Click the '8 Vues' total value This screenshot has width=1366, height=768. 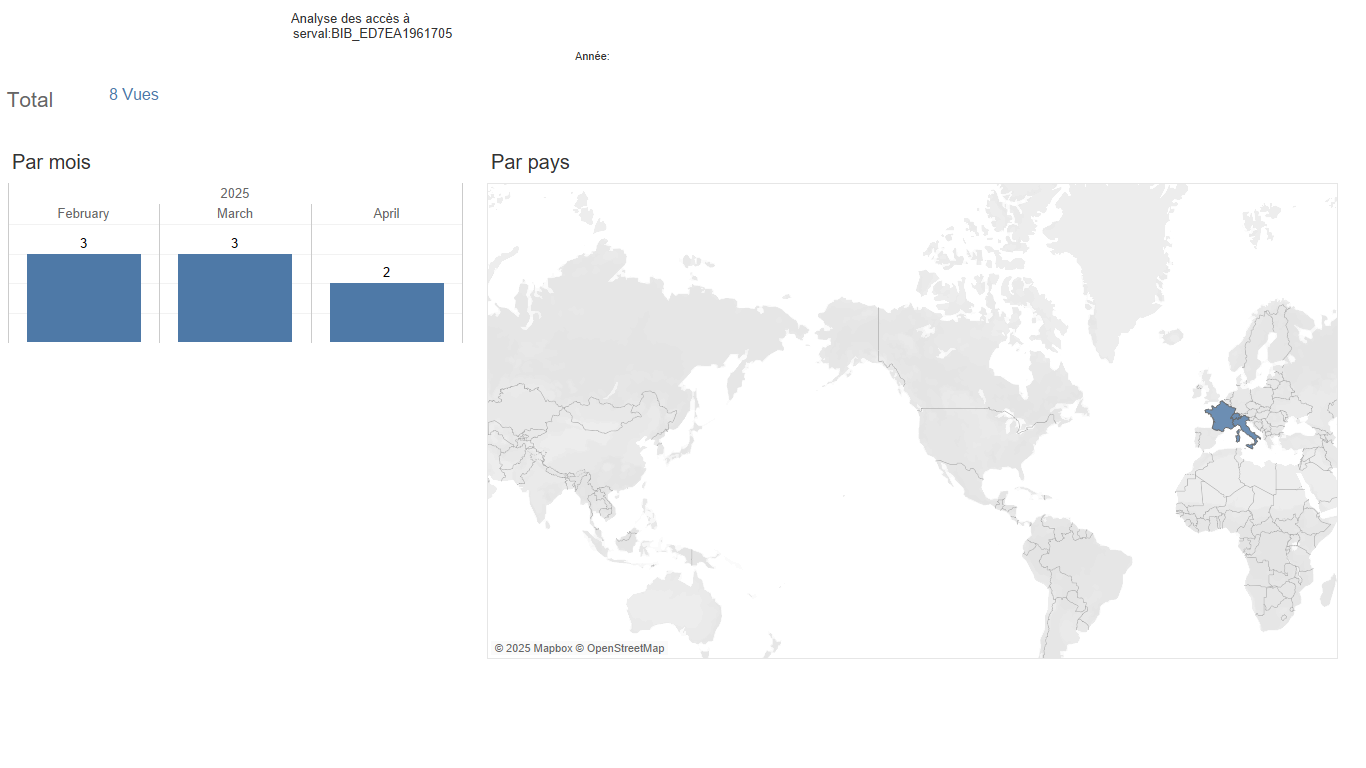click(134, 95)
